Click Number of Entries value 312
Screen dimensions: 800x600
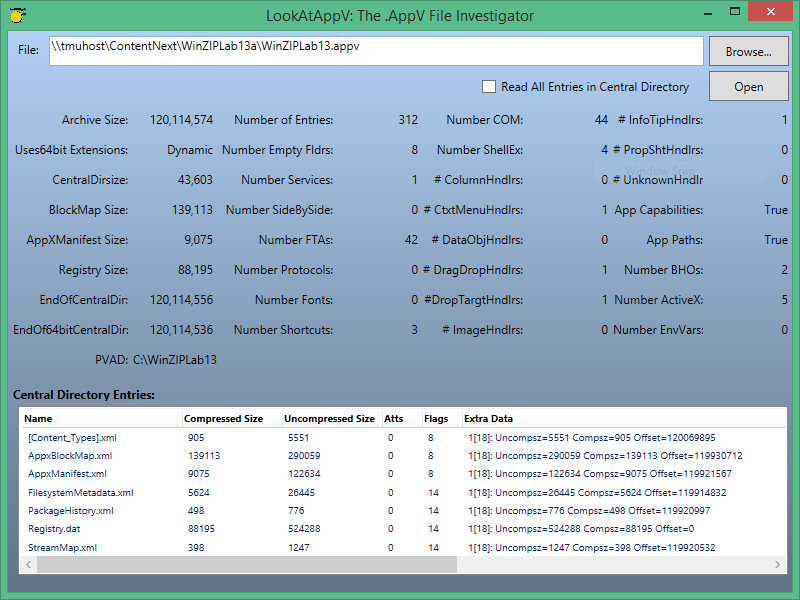pyautogui.click(x=408, y=120)
